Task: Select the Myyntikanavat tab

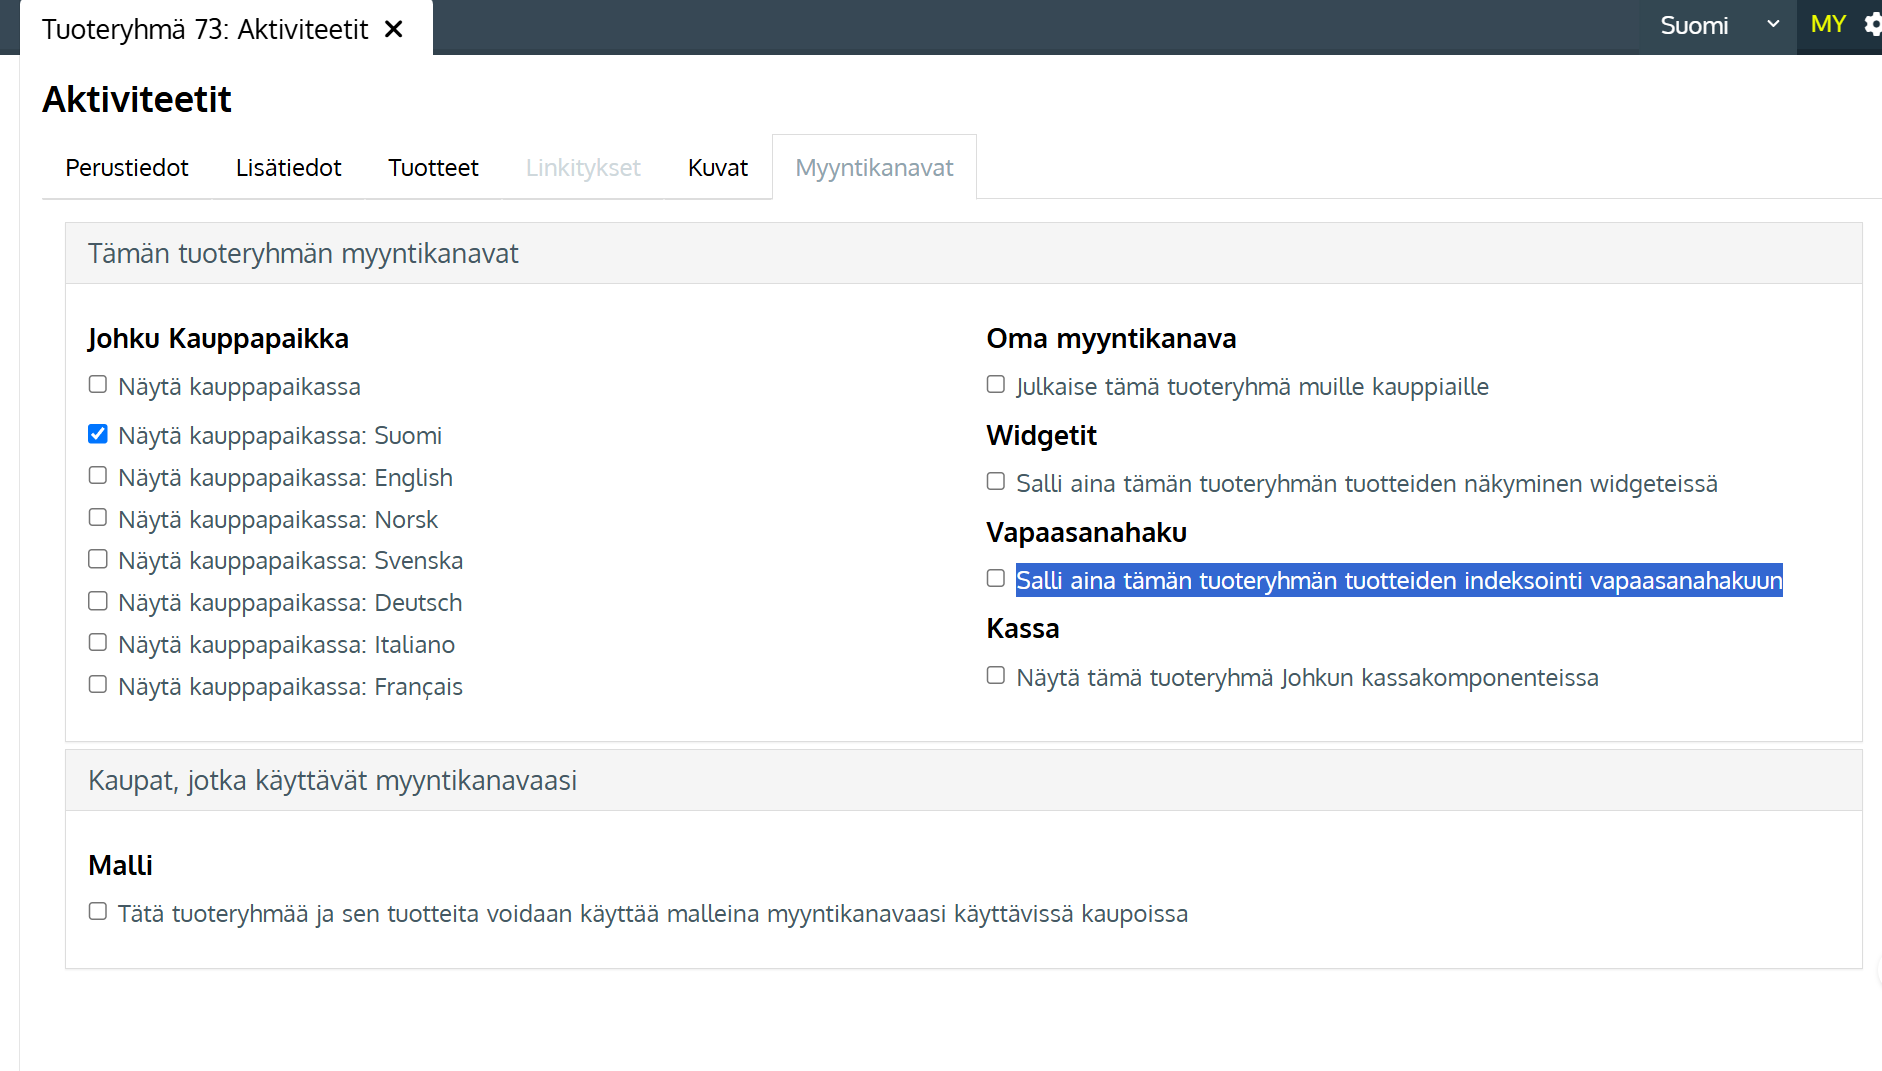Action: [874, 168]
